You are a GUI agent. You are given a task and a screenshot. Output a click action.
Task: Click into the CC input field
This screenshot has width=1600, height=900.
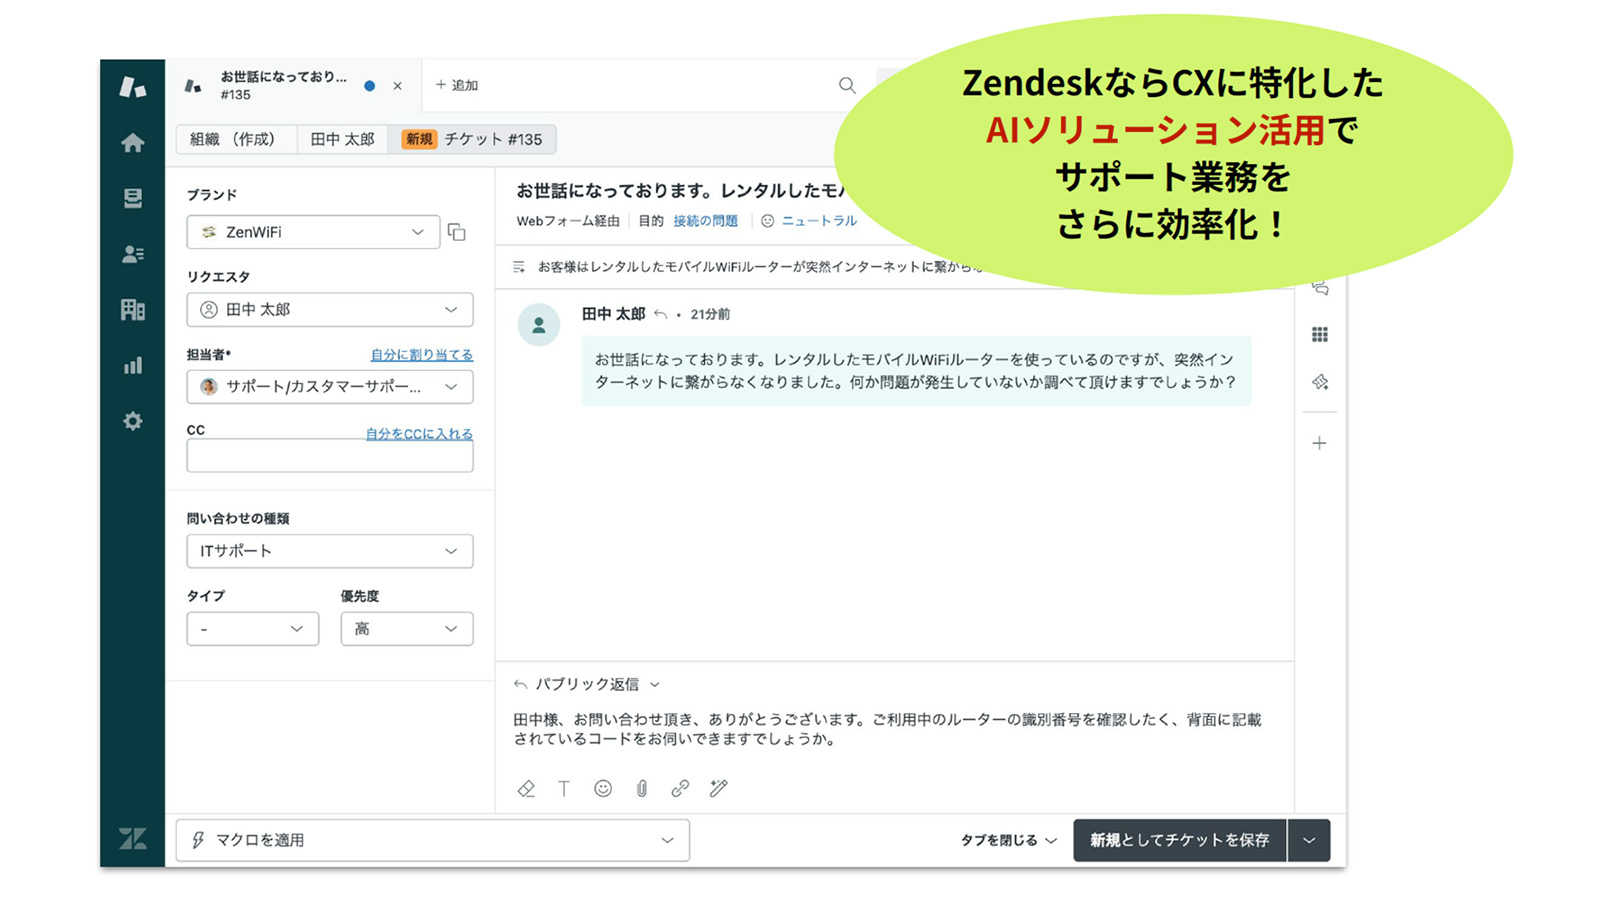click(x=330, y=457)
